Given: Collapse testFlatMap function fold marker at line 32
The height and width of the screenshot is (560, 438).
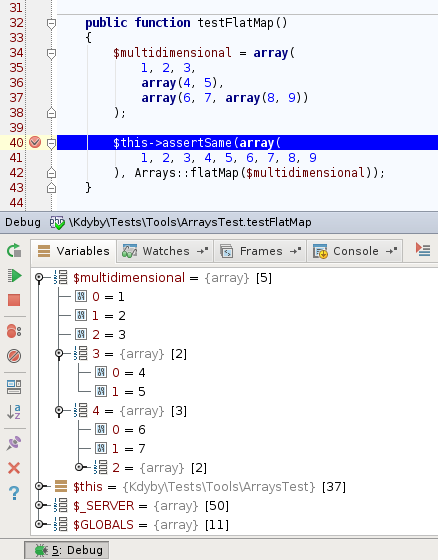Looking at the screenshot, I should (51, 24).
